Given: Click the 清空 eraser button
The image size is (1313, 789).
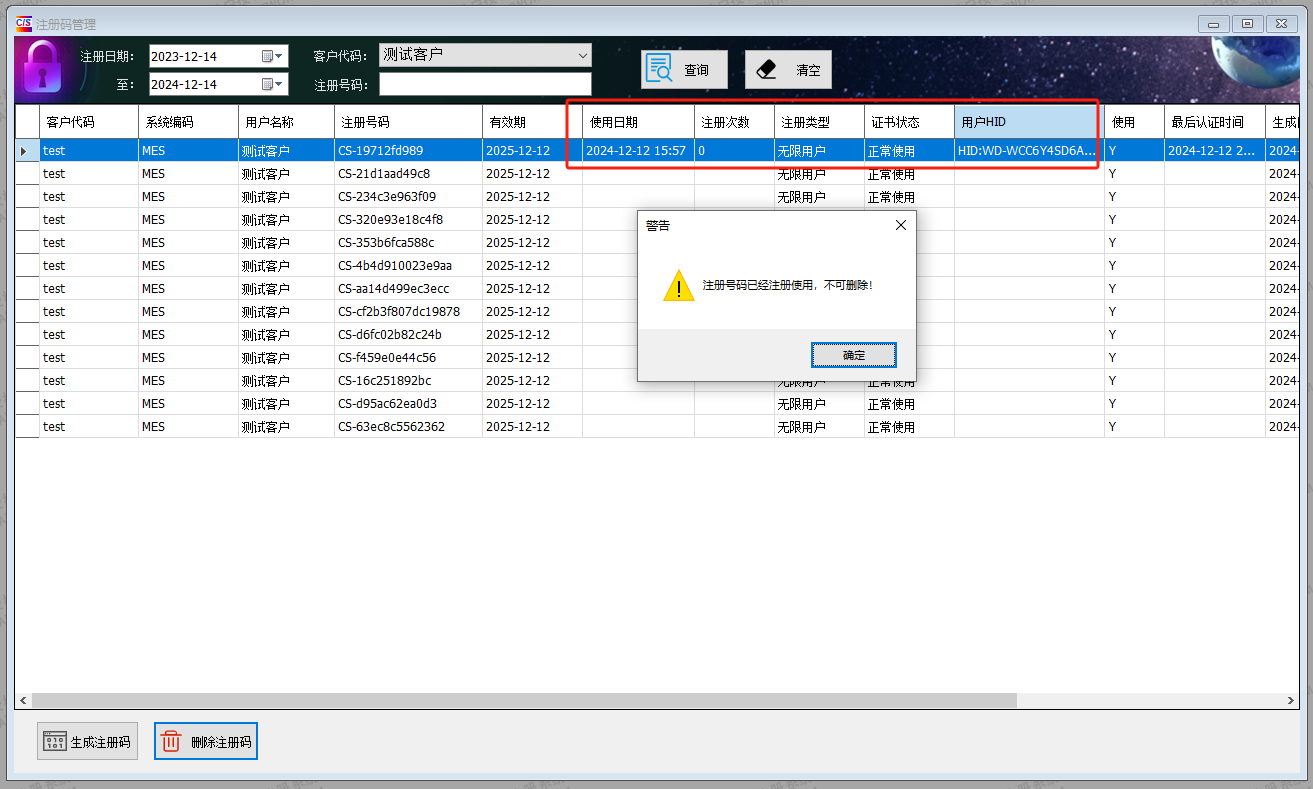Looking at the screenshot, I should coord(788,70).
